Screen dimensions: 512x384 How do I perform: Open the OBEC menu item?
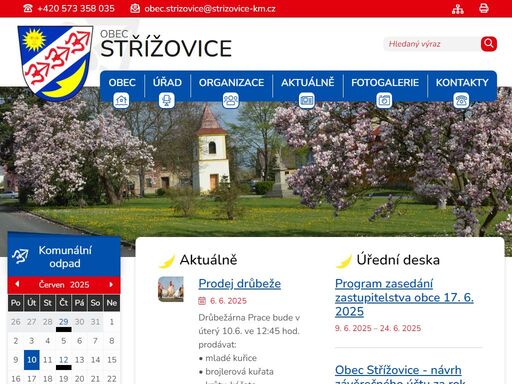point(122,82)
